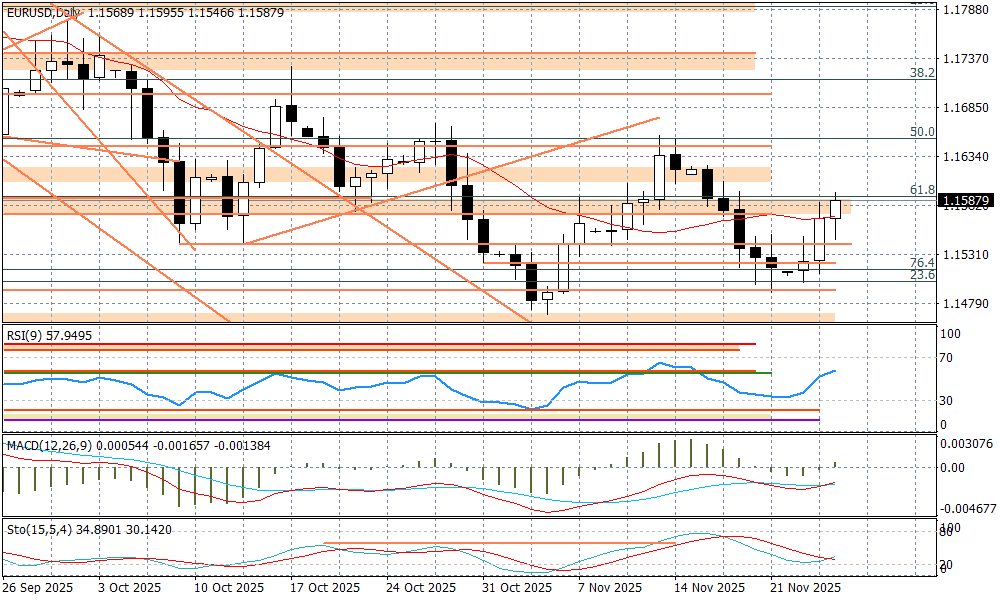Select the latest white candlestick on the right
This screenshot has width=1000, height=600.
tap(836, 209)
